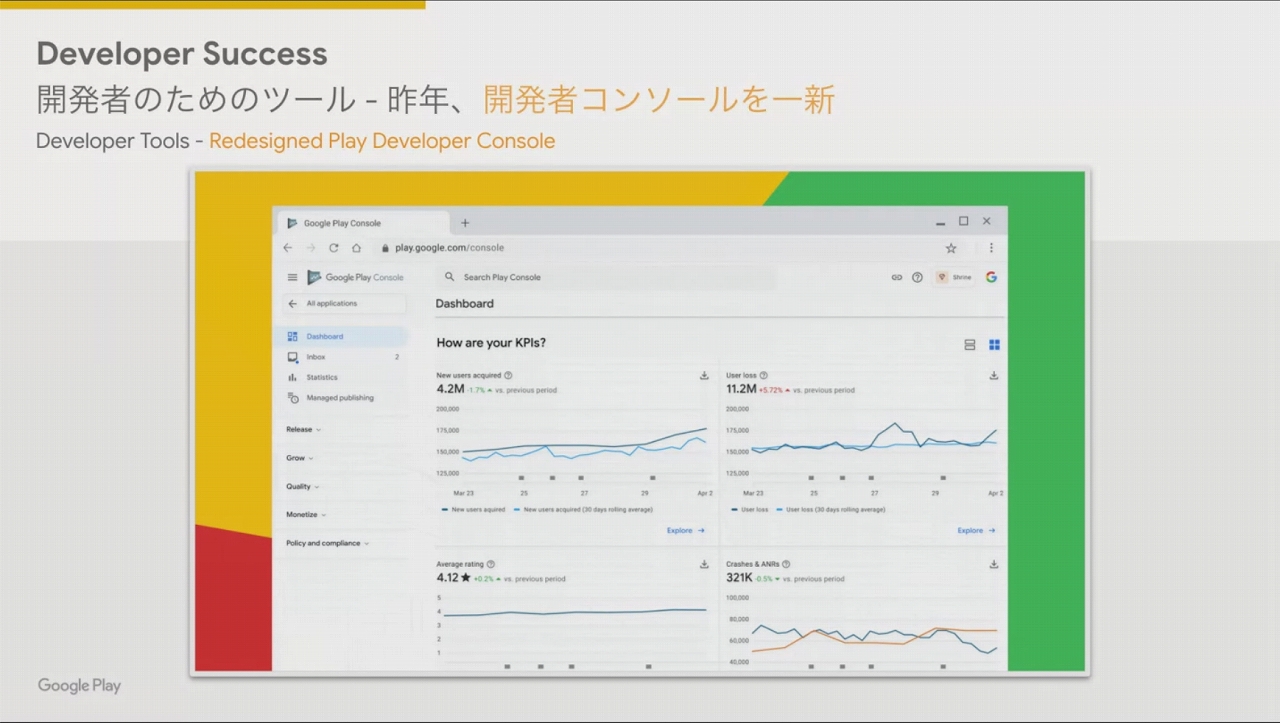
Task: Expand the Quality section
Action: (303, 487)
